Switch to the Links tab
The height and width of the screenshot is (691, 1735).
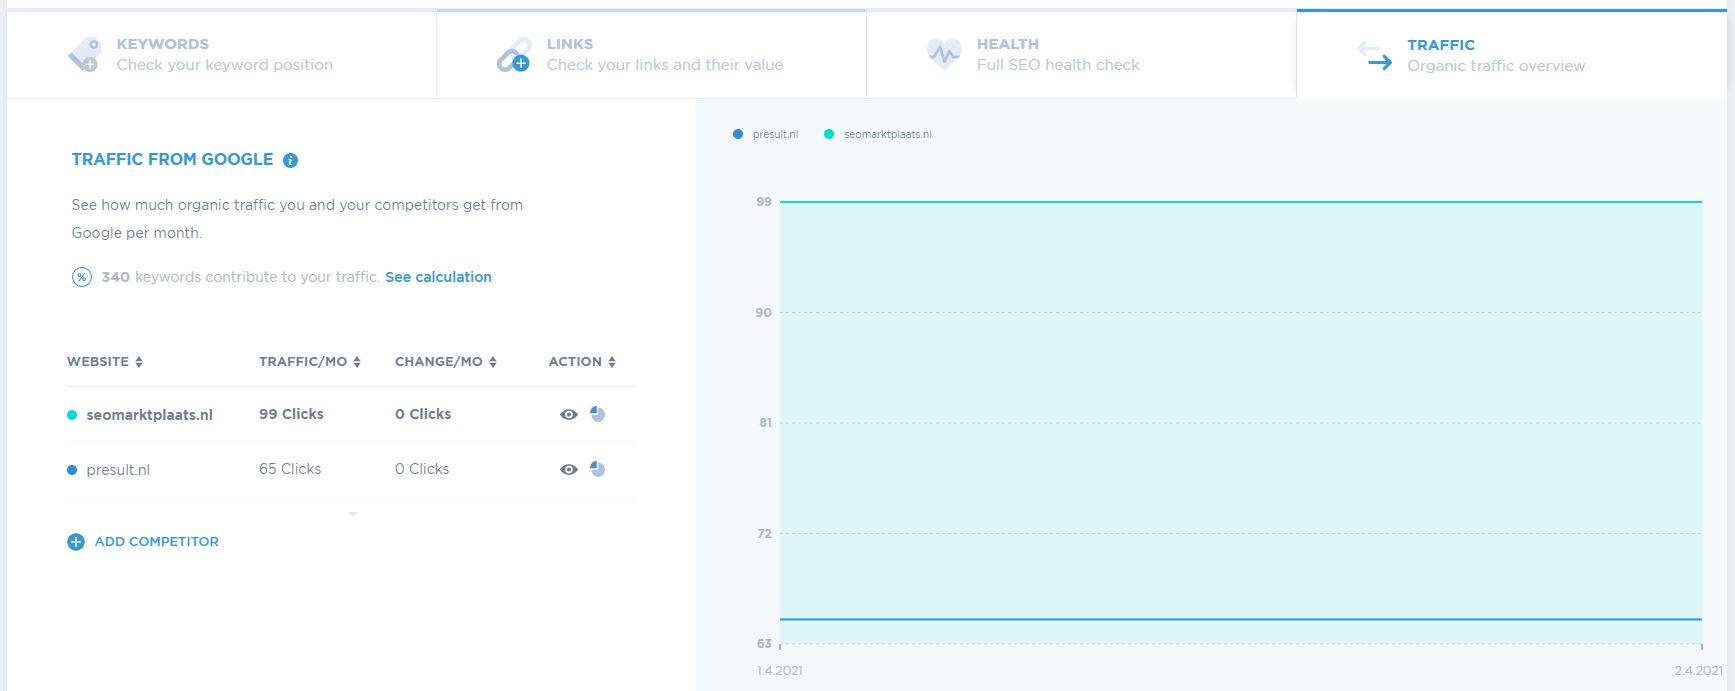(651, 54)
